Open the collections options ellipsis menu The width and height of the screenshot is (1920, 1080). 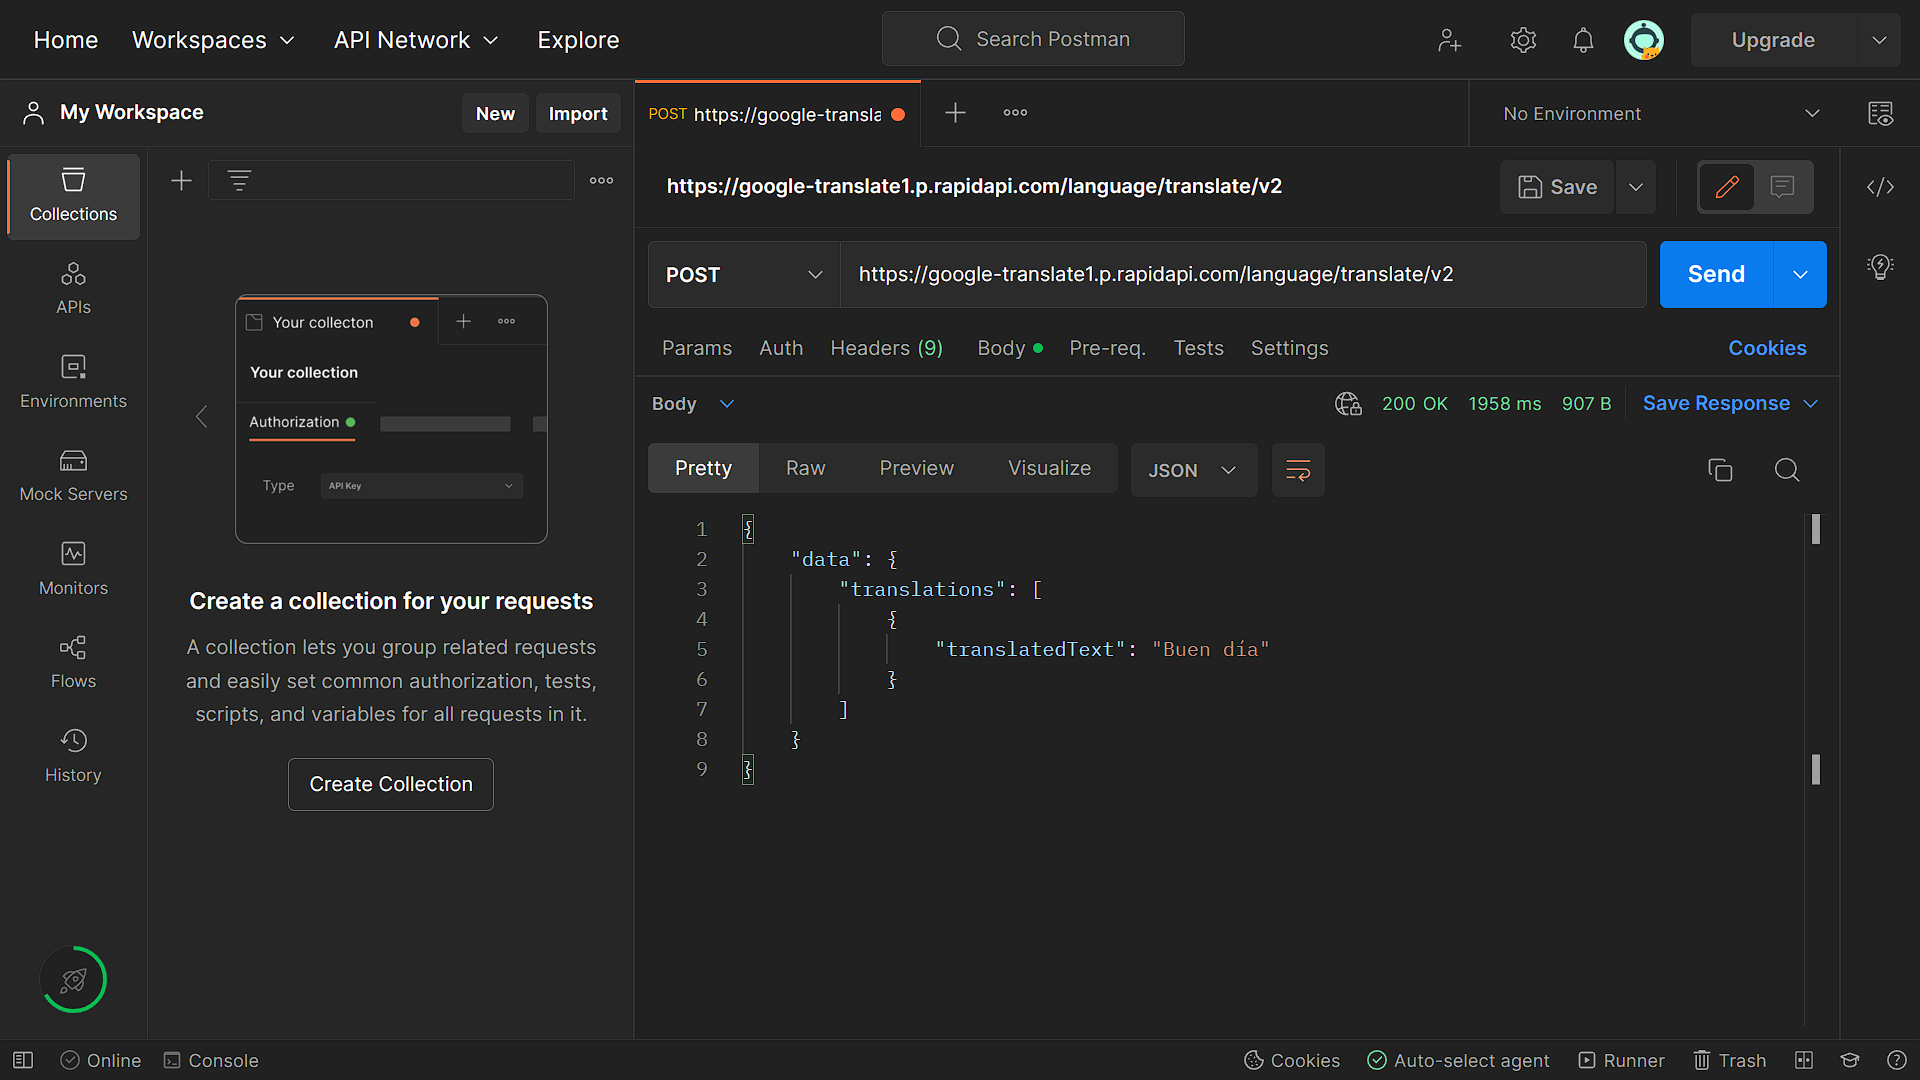601,181
